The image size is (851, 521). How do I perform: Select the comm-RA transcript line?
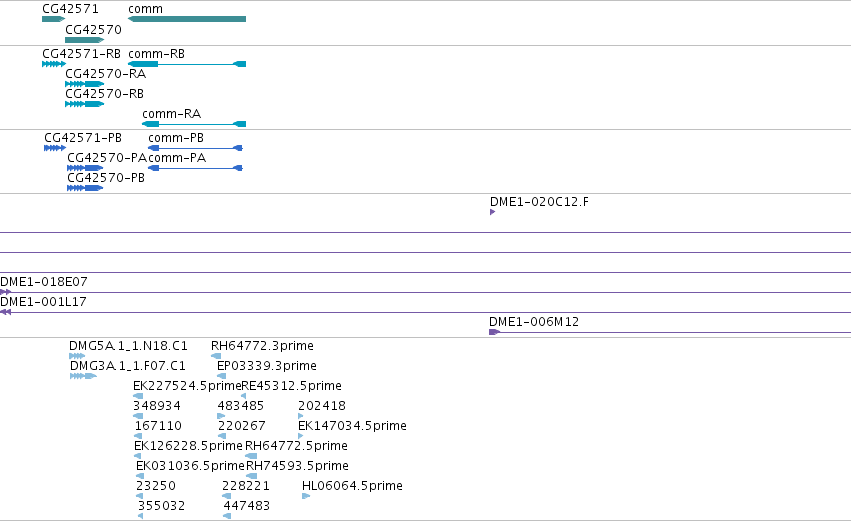pos(194,124)
